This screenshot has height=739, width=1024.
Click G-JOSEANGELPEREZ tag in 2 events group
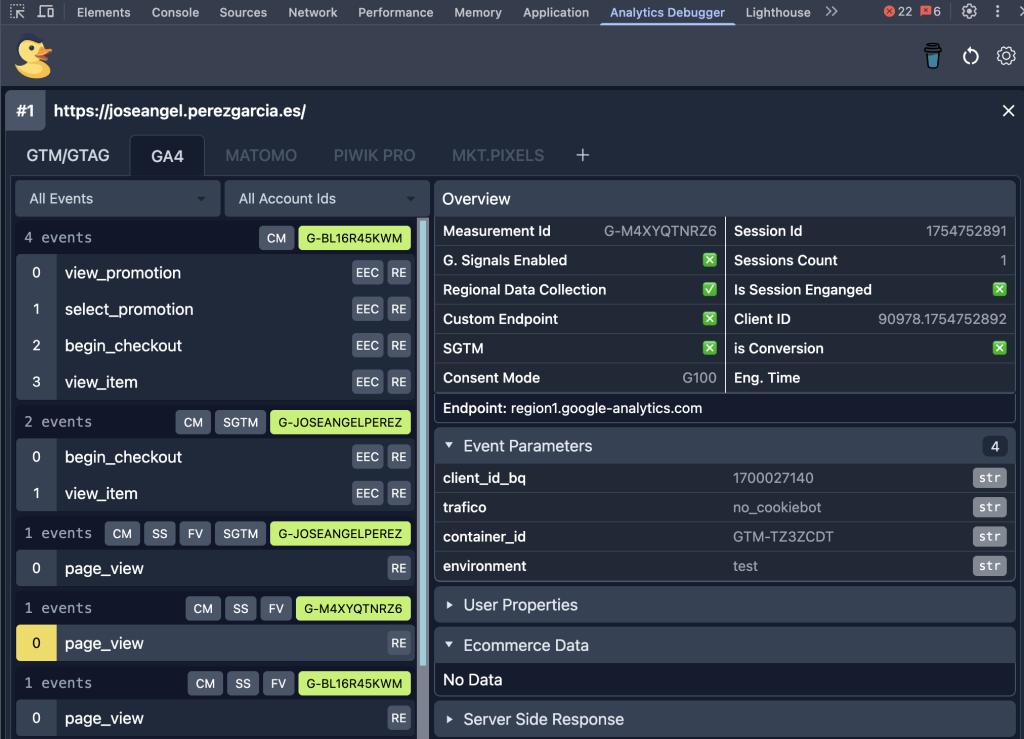point(340,422)
